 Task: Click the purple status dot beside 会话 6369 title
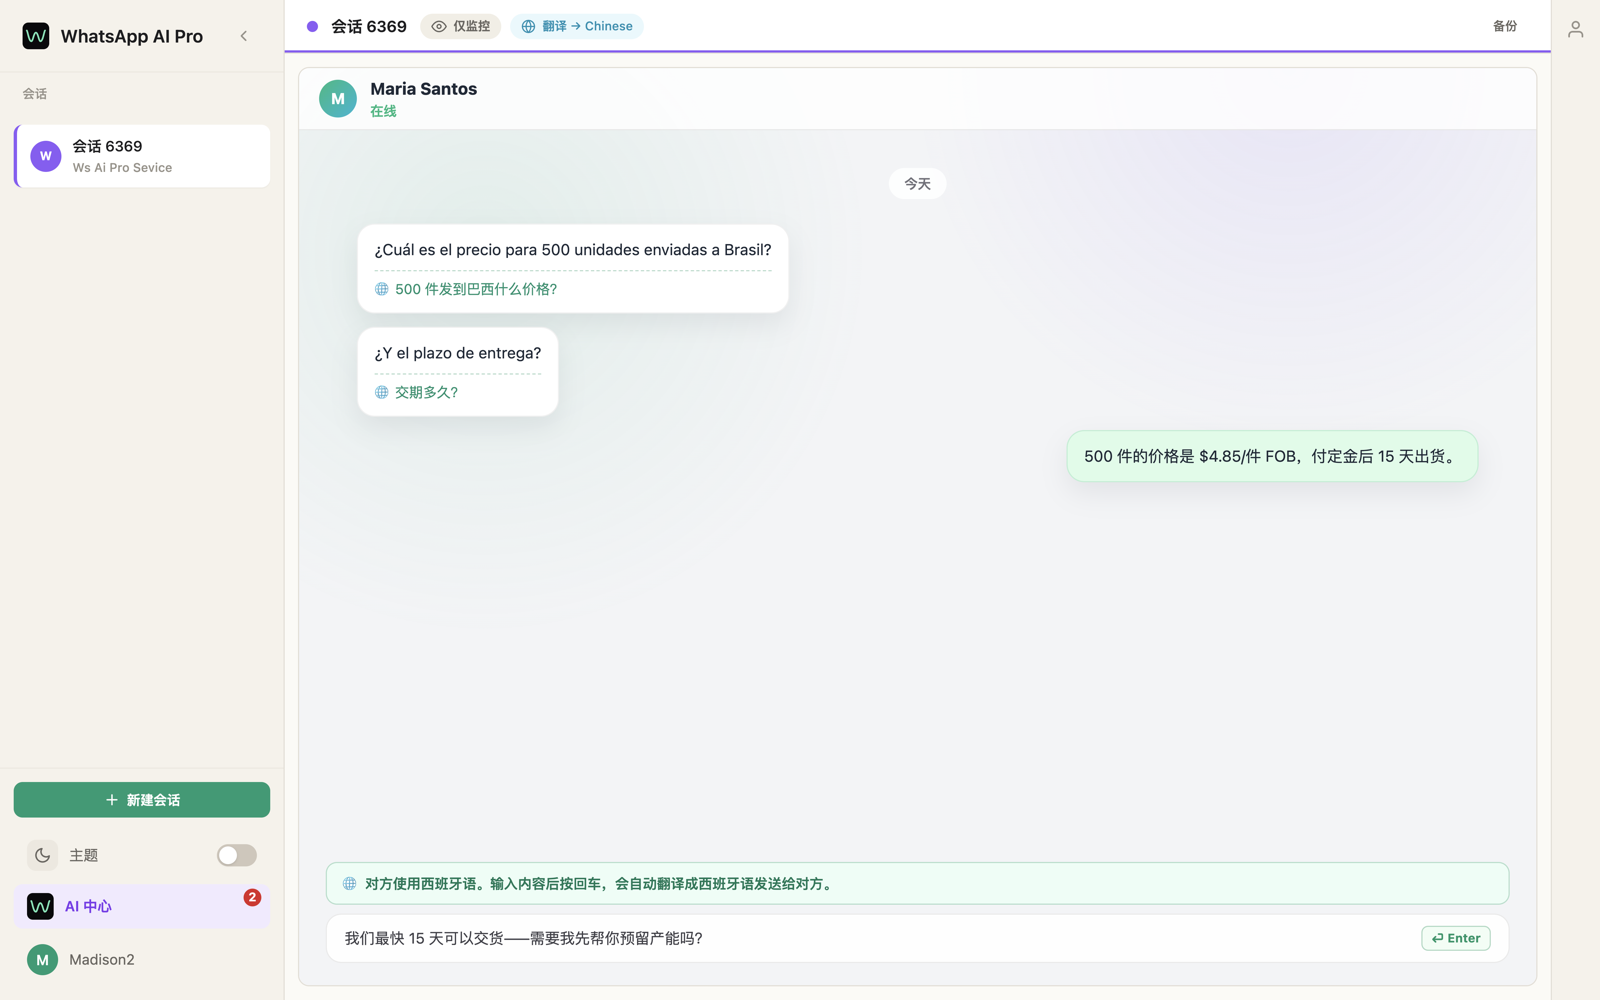[312, 26]
